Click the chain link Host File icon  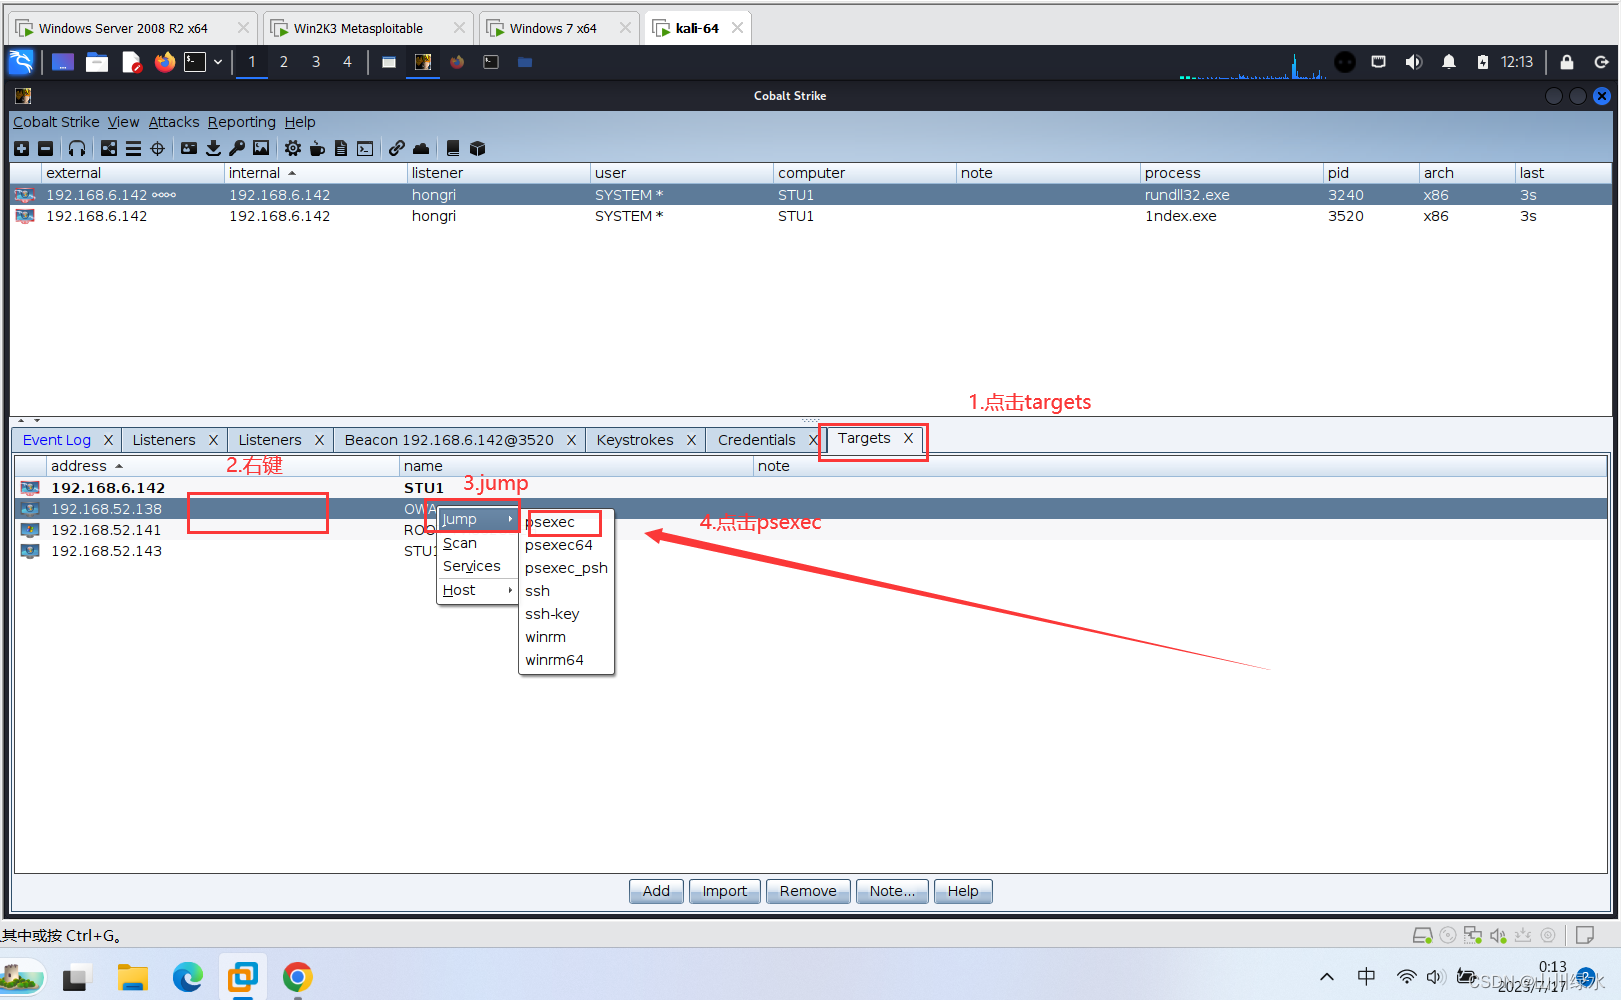pos(397,148)
